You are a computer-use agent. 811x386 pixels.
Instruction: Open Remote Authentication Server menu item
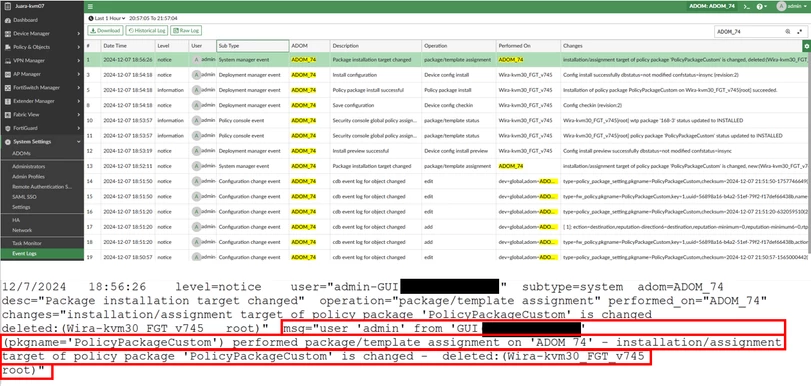pos(42,187)
